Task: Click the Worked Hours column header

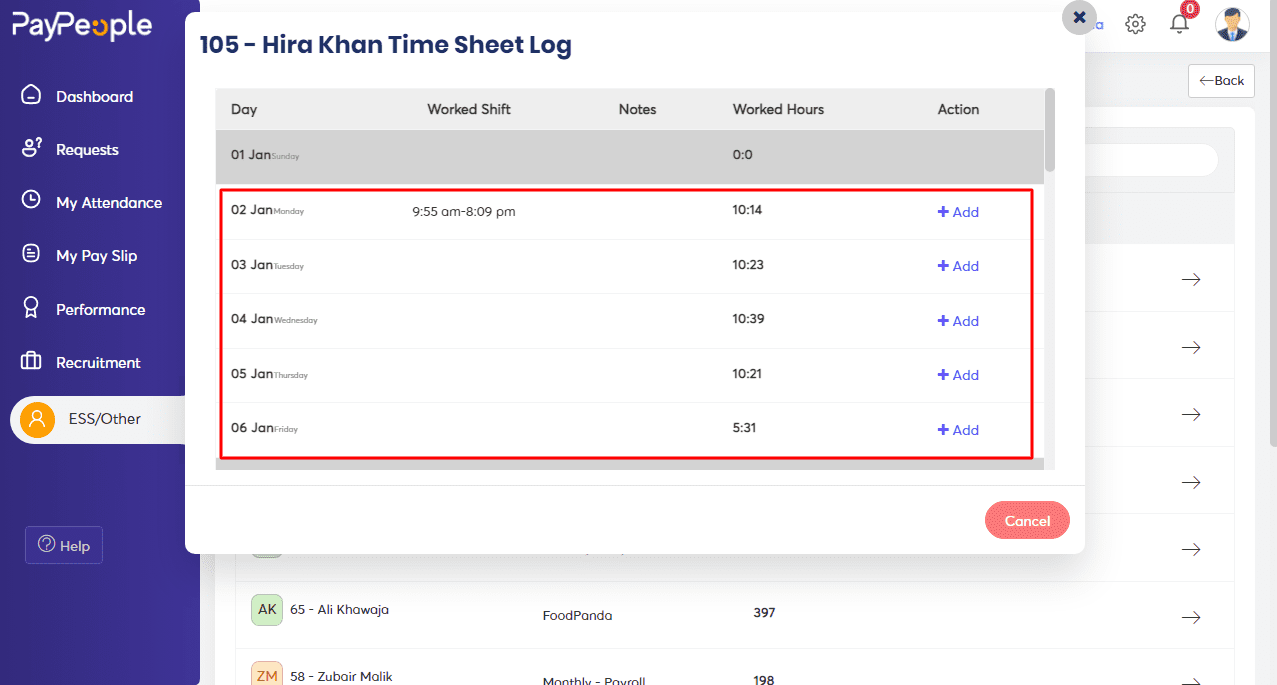Action: click(778, 109)
